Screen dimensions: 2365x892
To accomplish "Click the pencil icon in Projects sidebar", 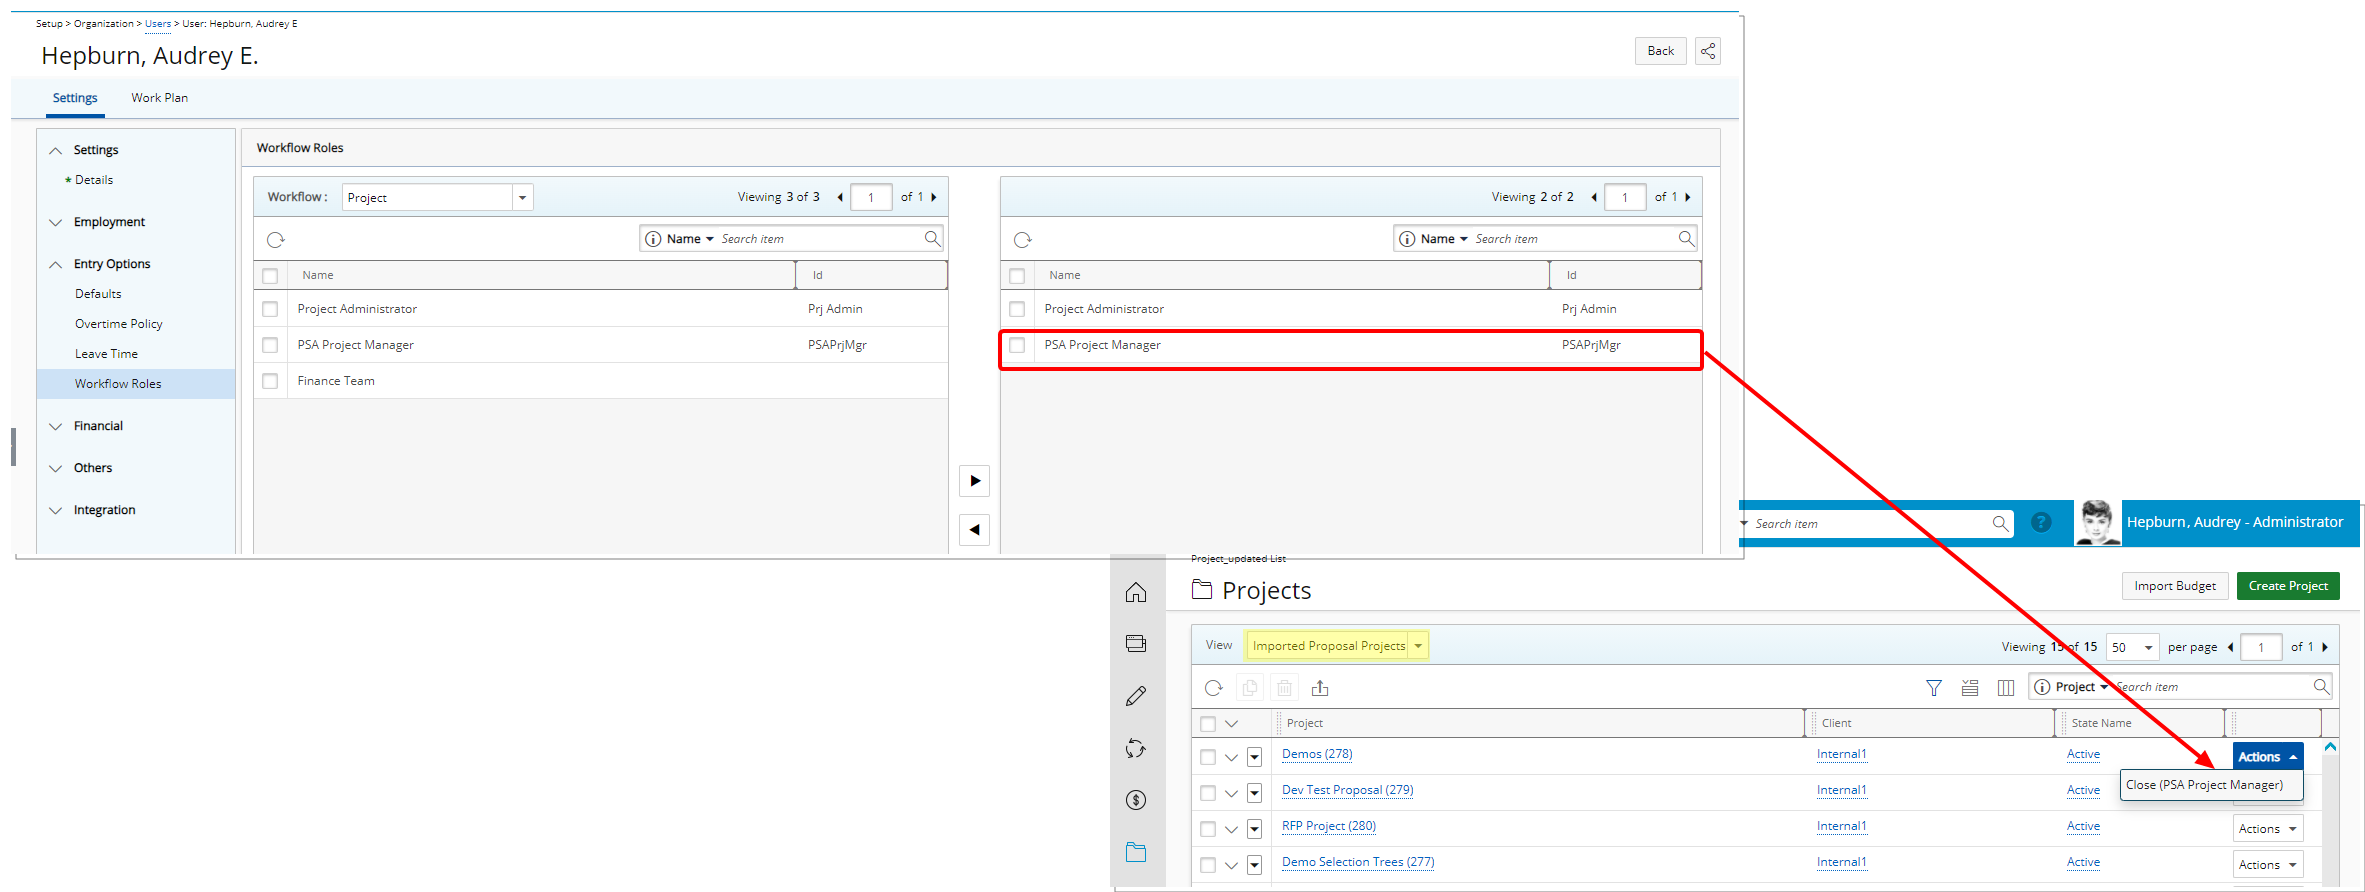I will (x=1136, y=696).
